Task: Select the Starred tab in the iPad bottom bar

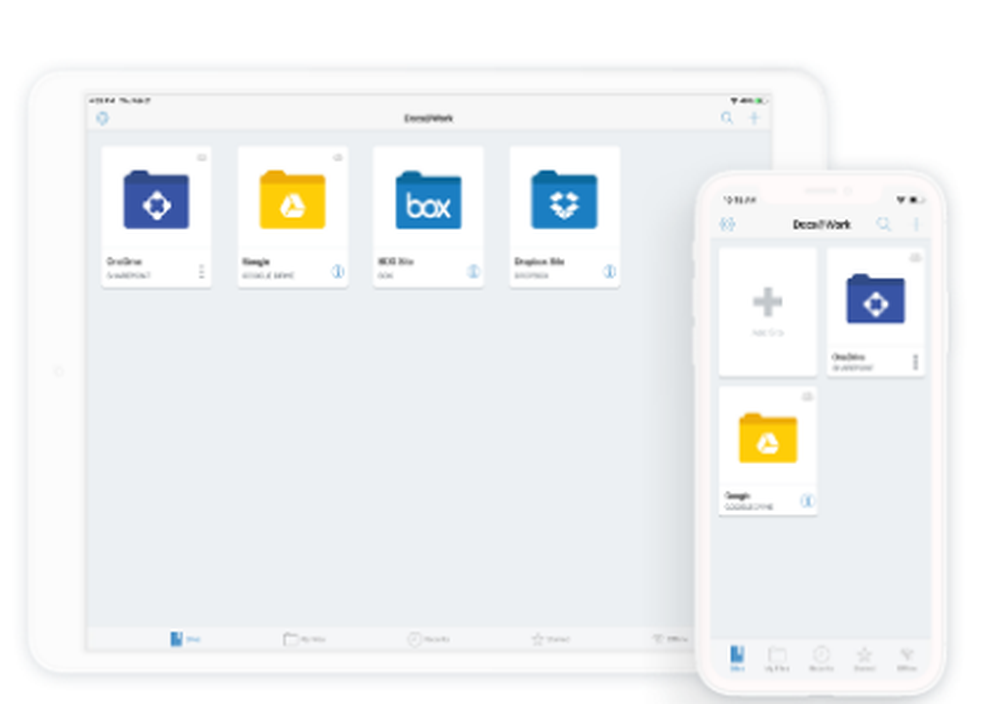Action: pos(550,638)
